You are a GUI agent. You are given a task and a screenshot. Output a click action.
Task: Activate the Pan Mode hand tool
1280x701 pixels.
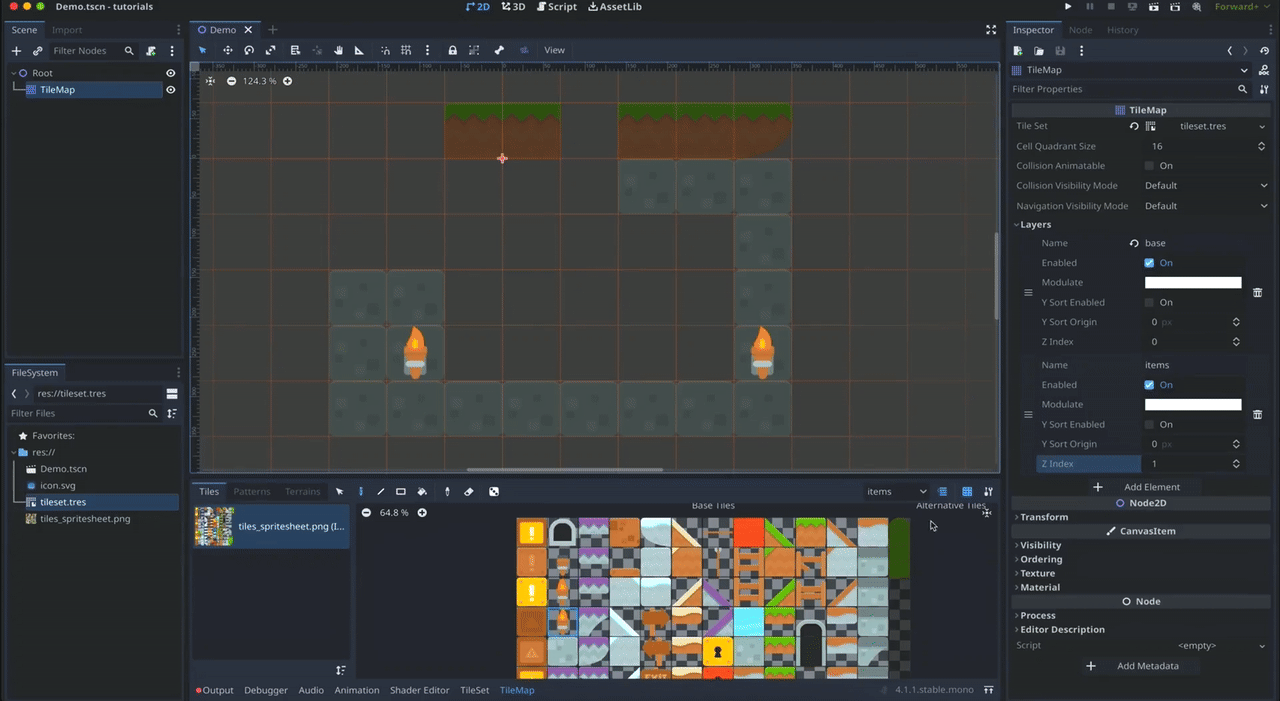coord(338,50)
